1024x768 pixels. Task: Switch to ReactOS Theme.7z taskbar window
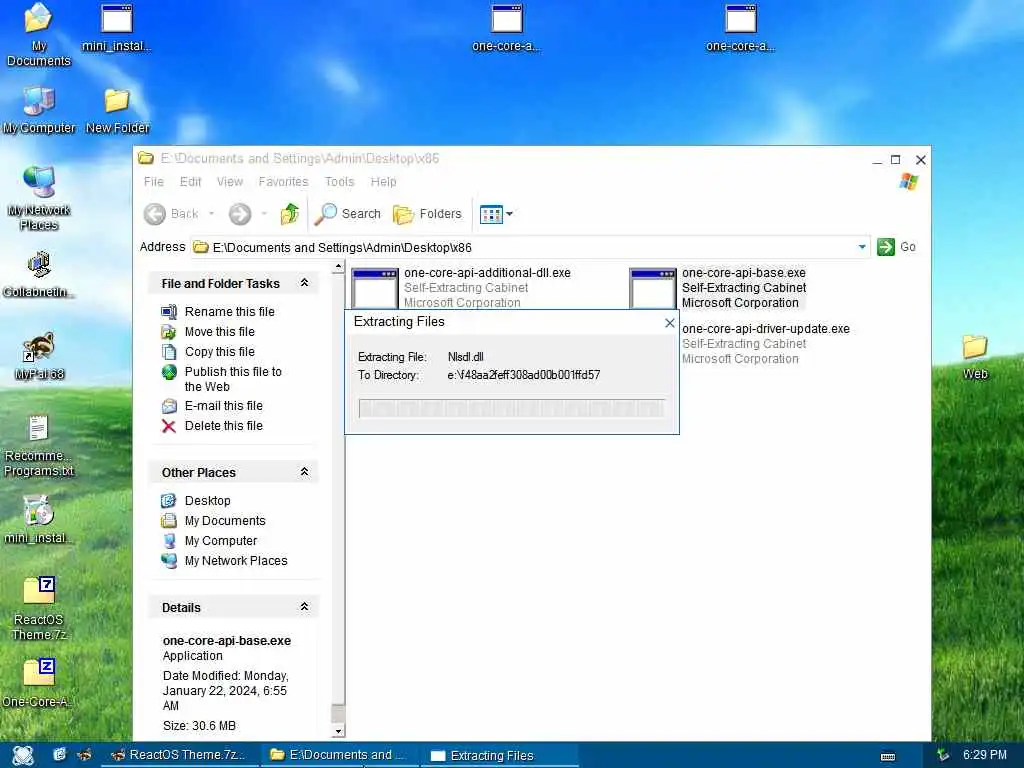point(178,755)
